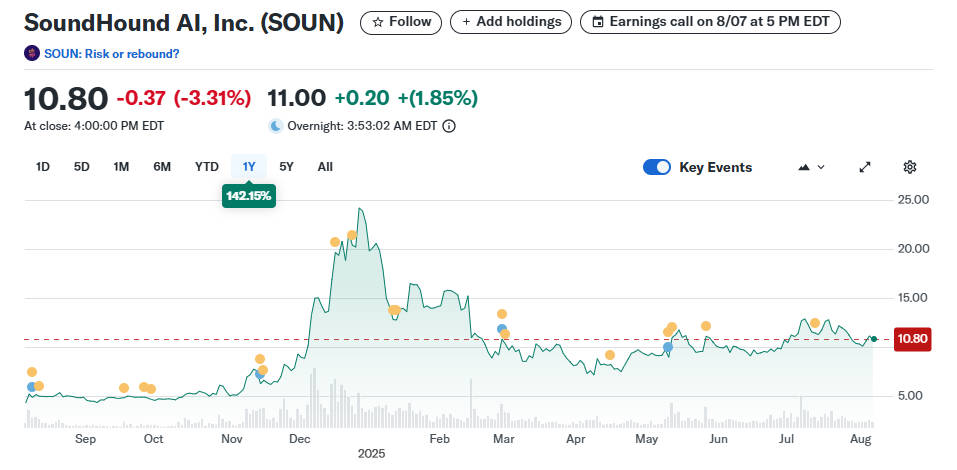Click the info icon next to the Overnight time
Image resolution: width=957 pixels, height=470 pixels.
(x=449, y=126)
